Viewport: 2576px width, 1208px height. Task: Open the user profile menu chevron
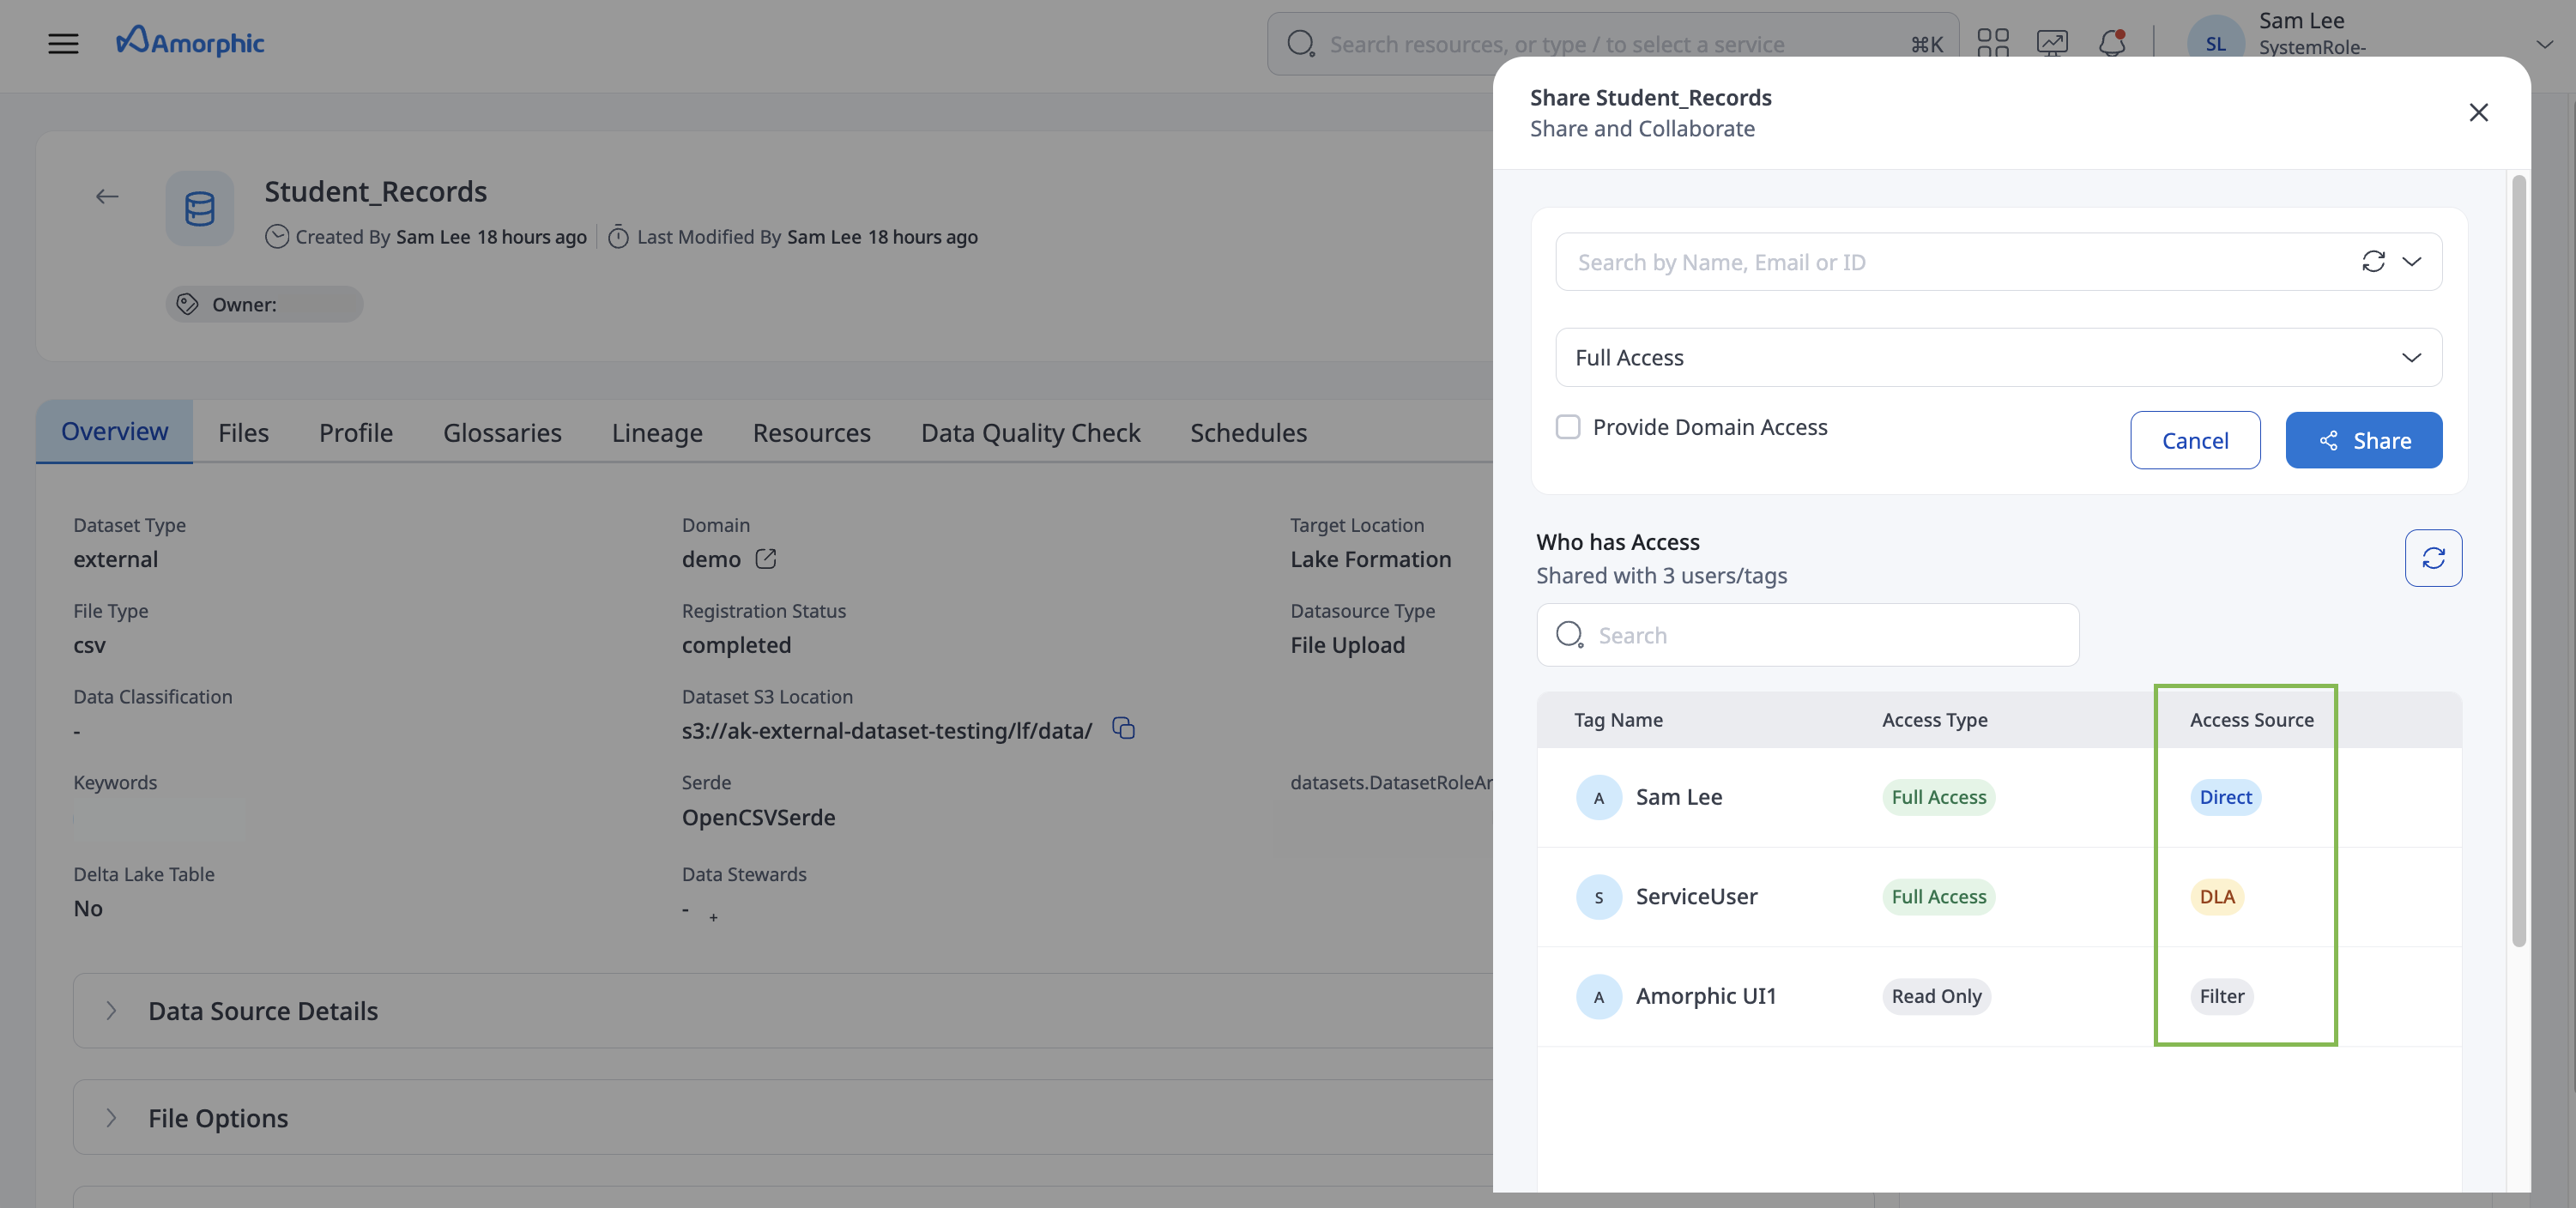(x=2544, y=44)
